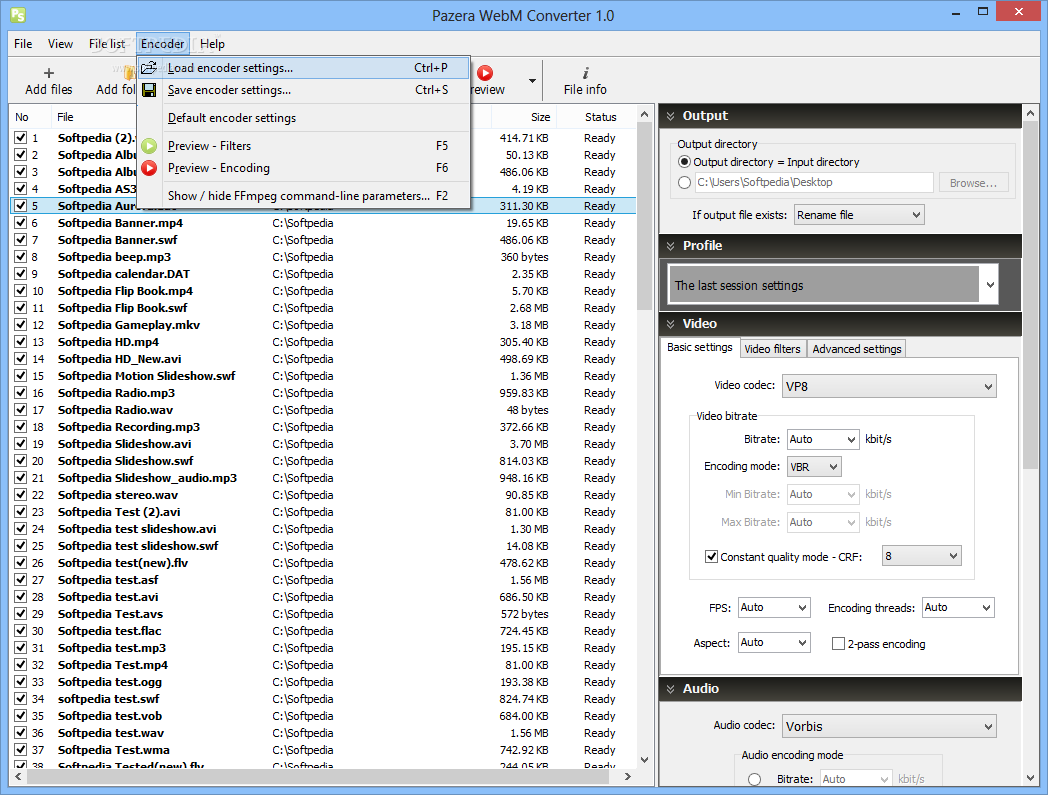The image size is (1048, 795).
Task: Switch to the Video filters tab
Action: coord(772,348)
